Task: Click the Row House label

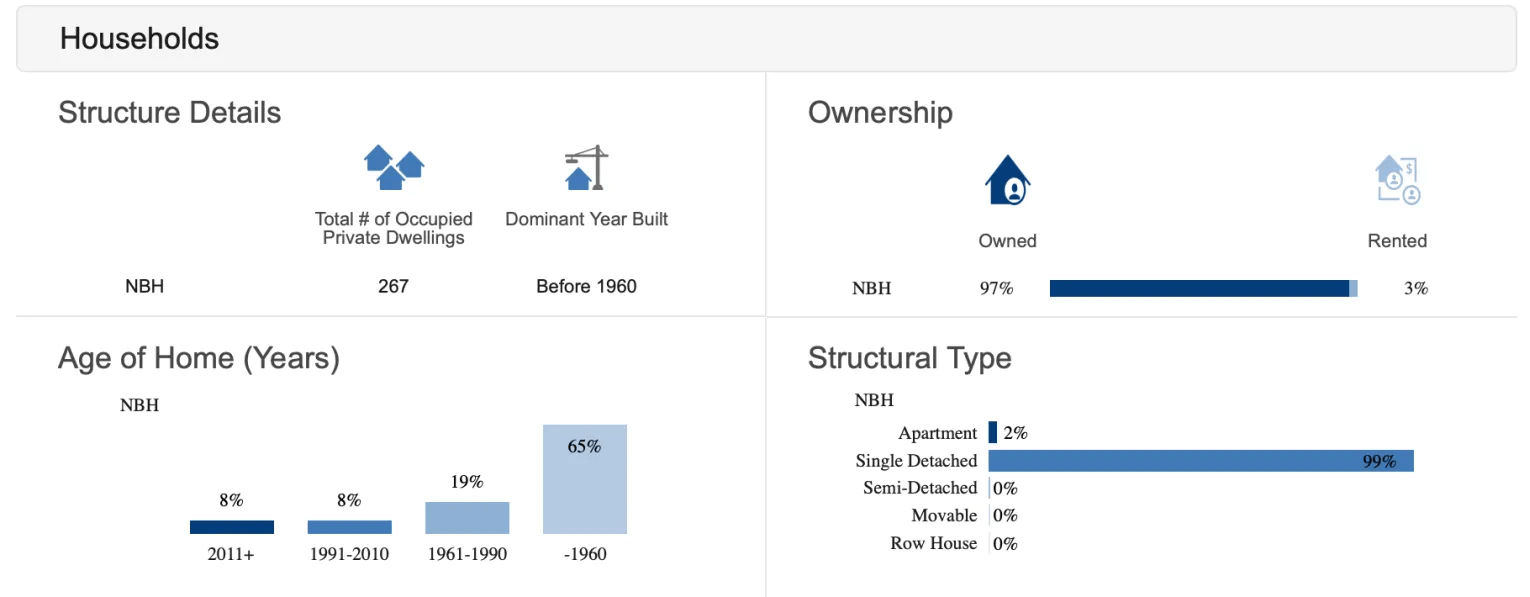Action: [x=934, y=543]
